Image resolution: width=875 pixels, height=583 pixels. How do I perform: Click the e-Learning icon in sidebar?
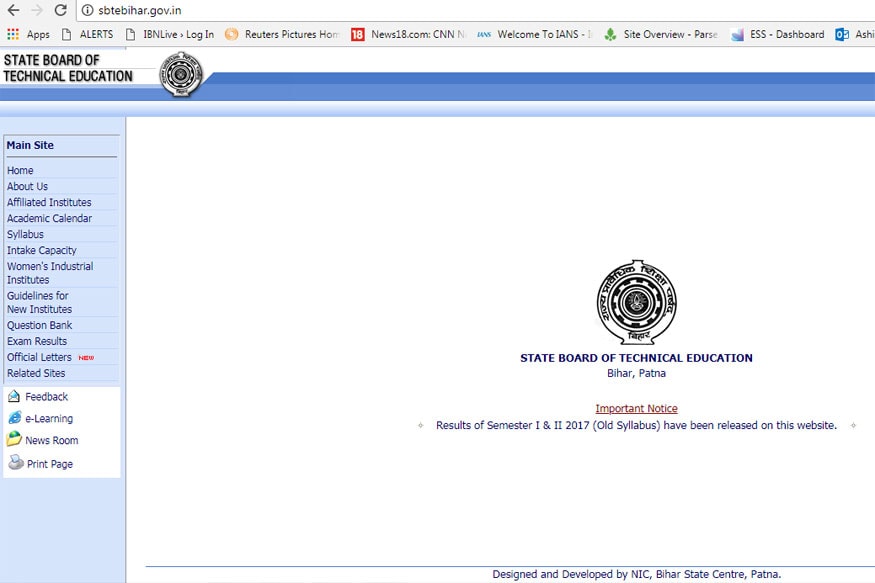pyautogui.click(x=14, y=418)
